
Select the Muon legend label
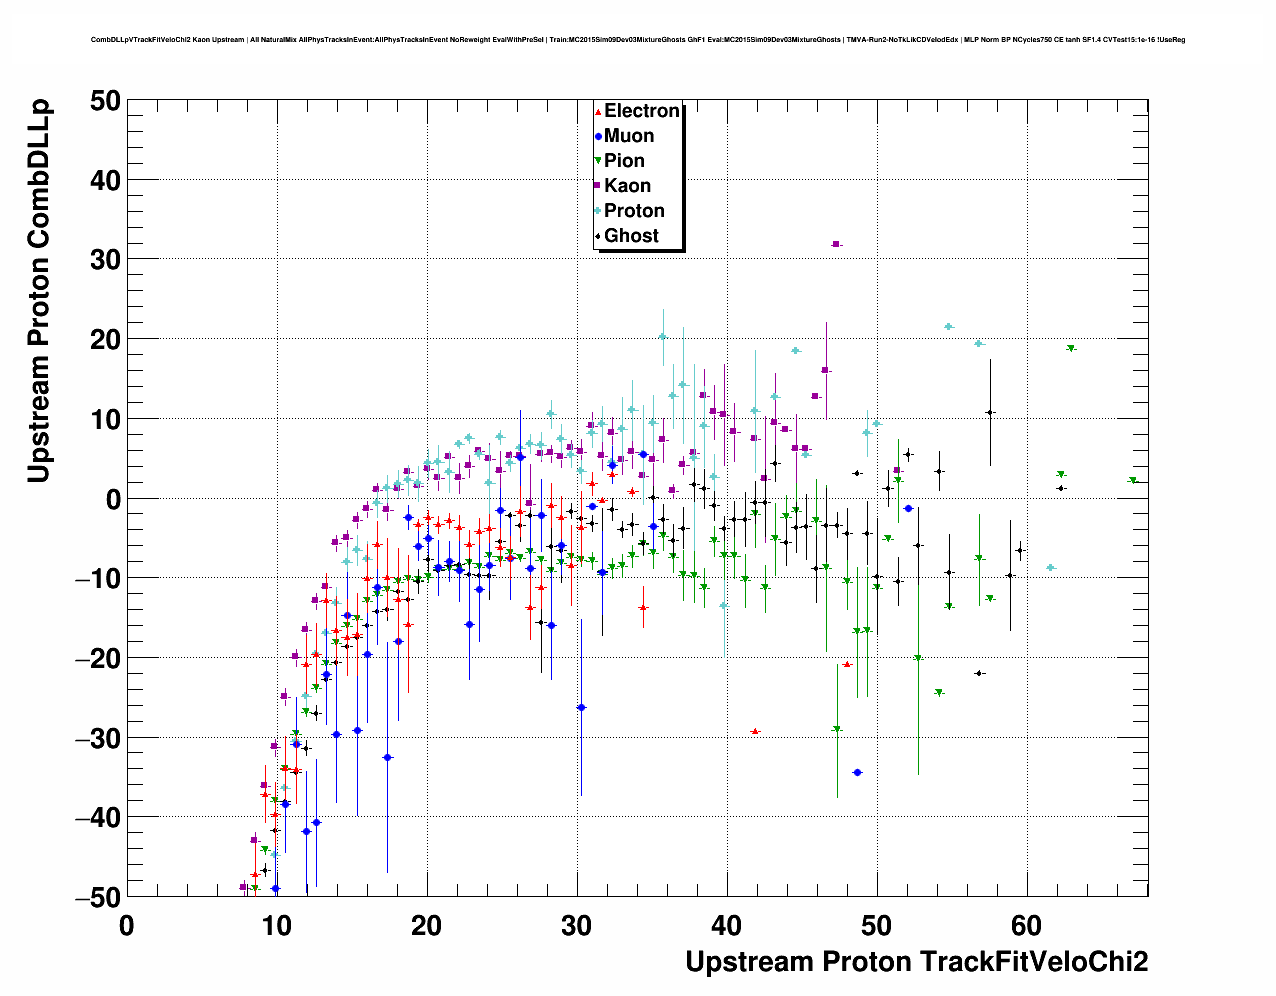[x=629, y=136]
